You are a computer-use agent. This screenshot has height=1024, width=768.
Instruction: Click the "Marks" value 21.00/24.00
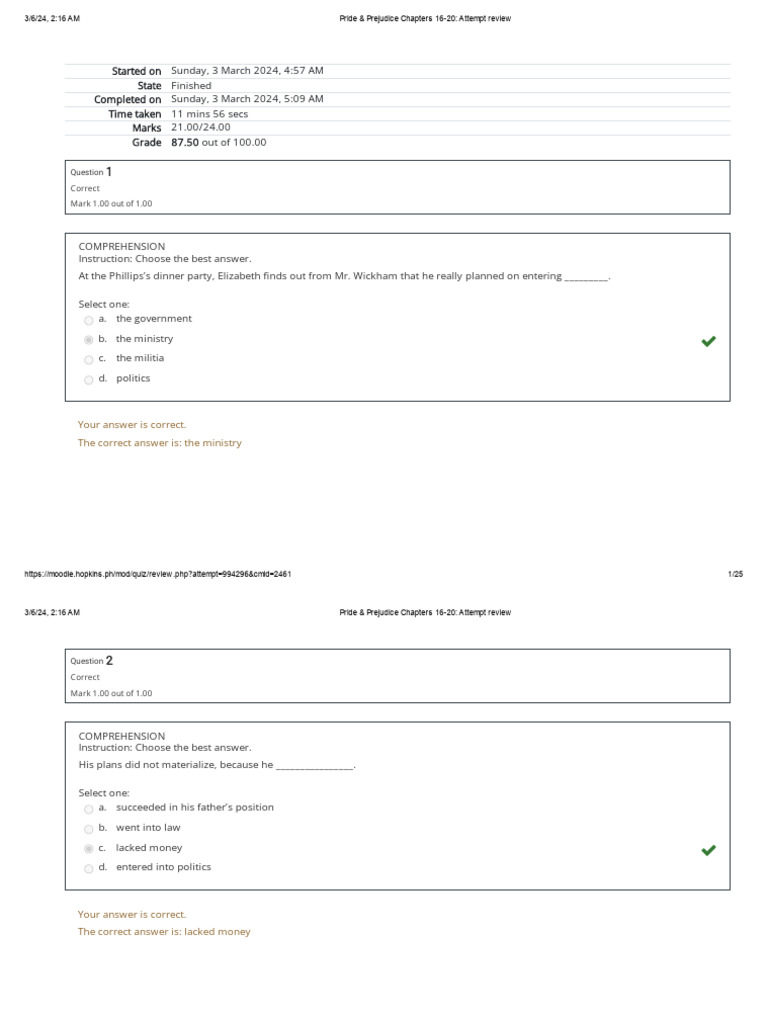(x=200, y=127)
